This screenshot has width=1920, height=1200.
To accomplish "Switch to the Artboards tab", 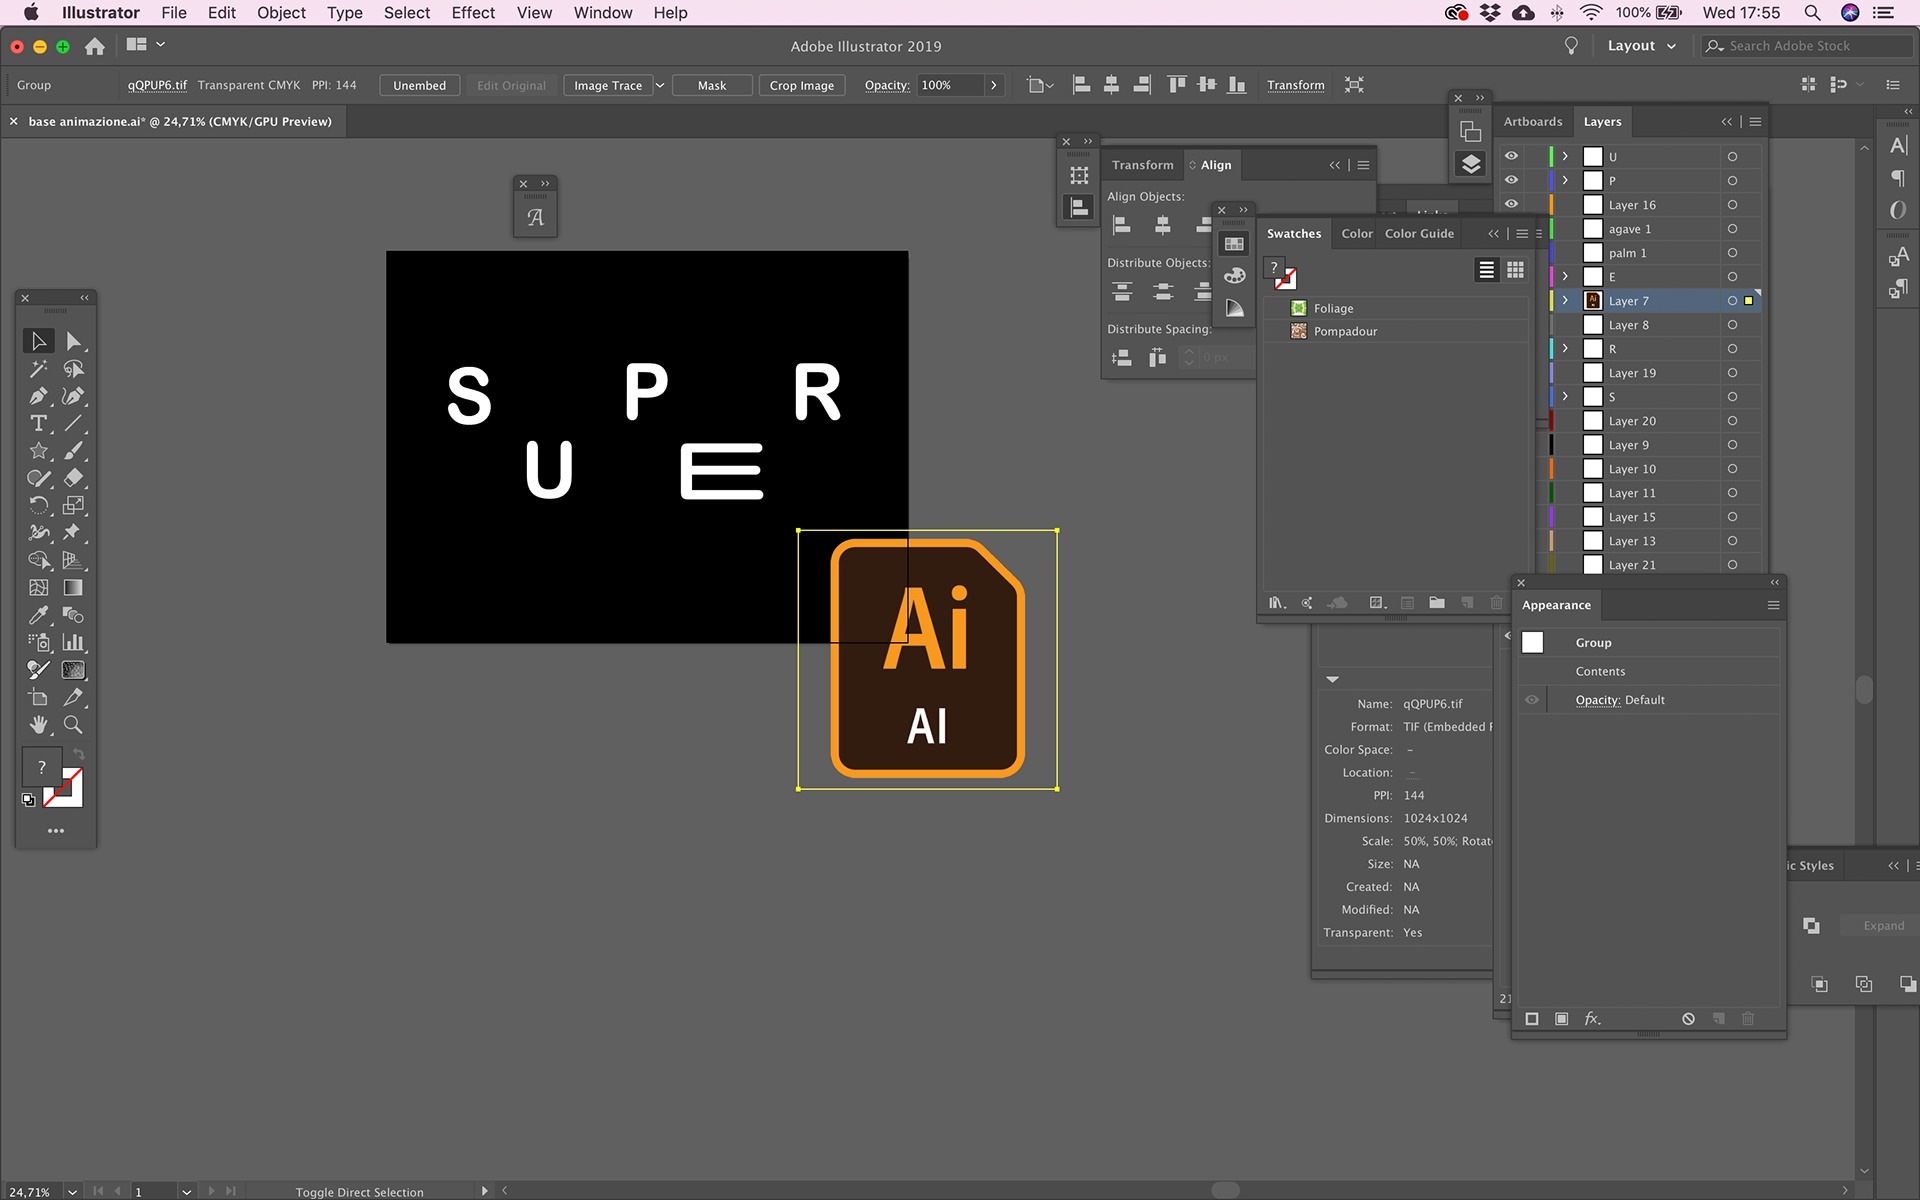I will point(1532,121).
